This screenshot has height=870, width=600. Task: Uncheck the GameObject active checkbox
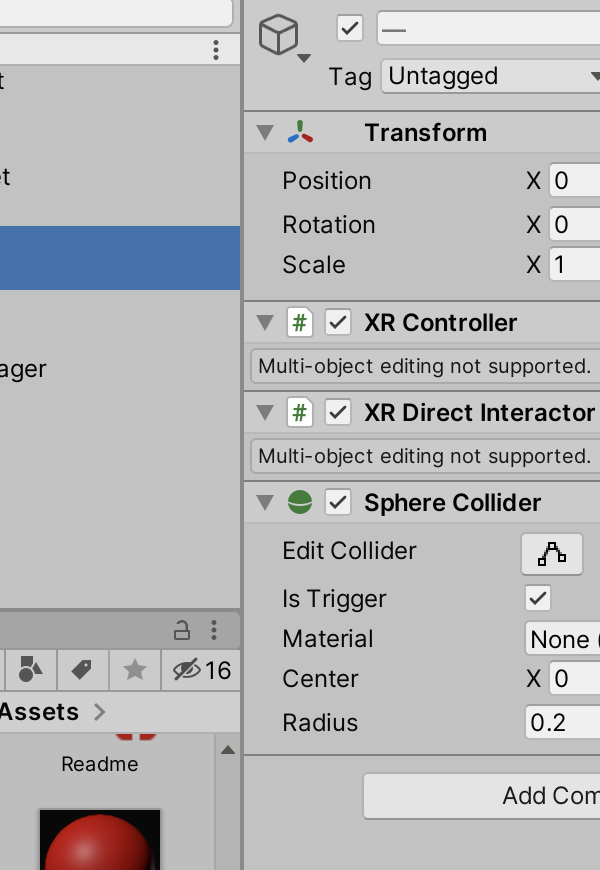tap(350, 28)
